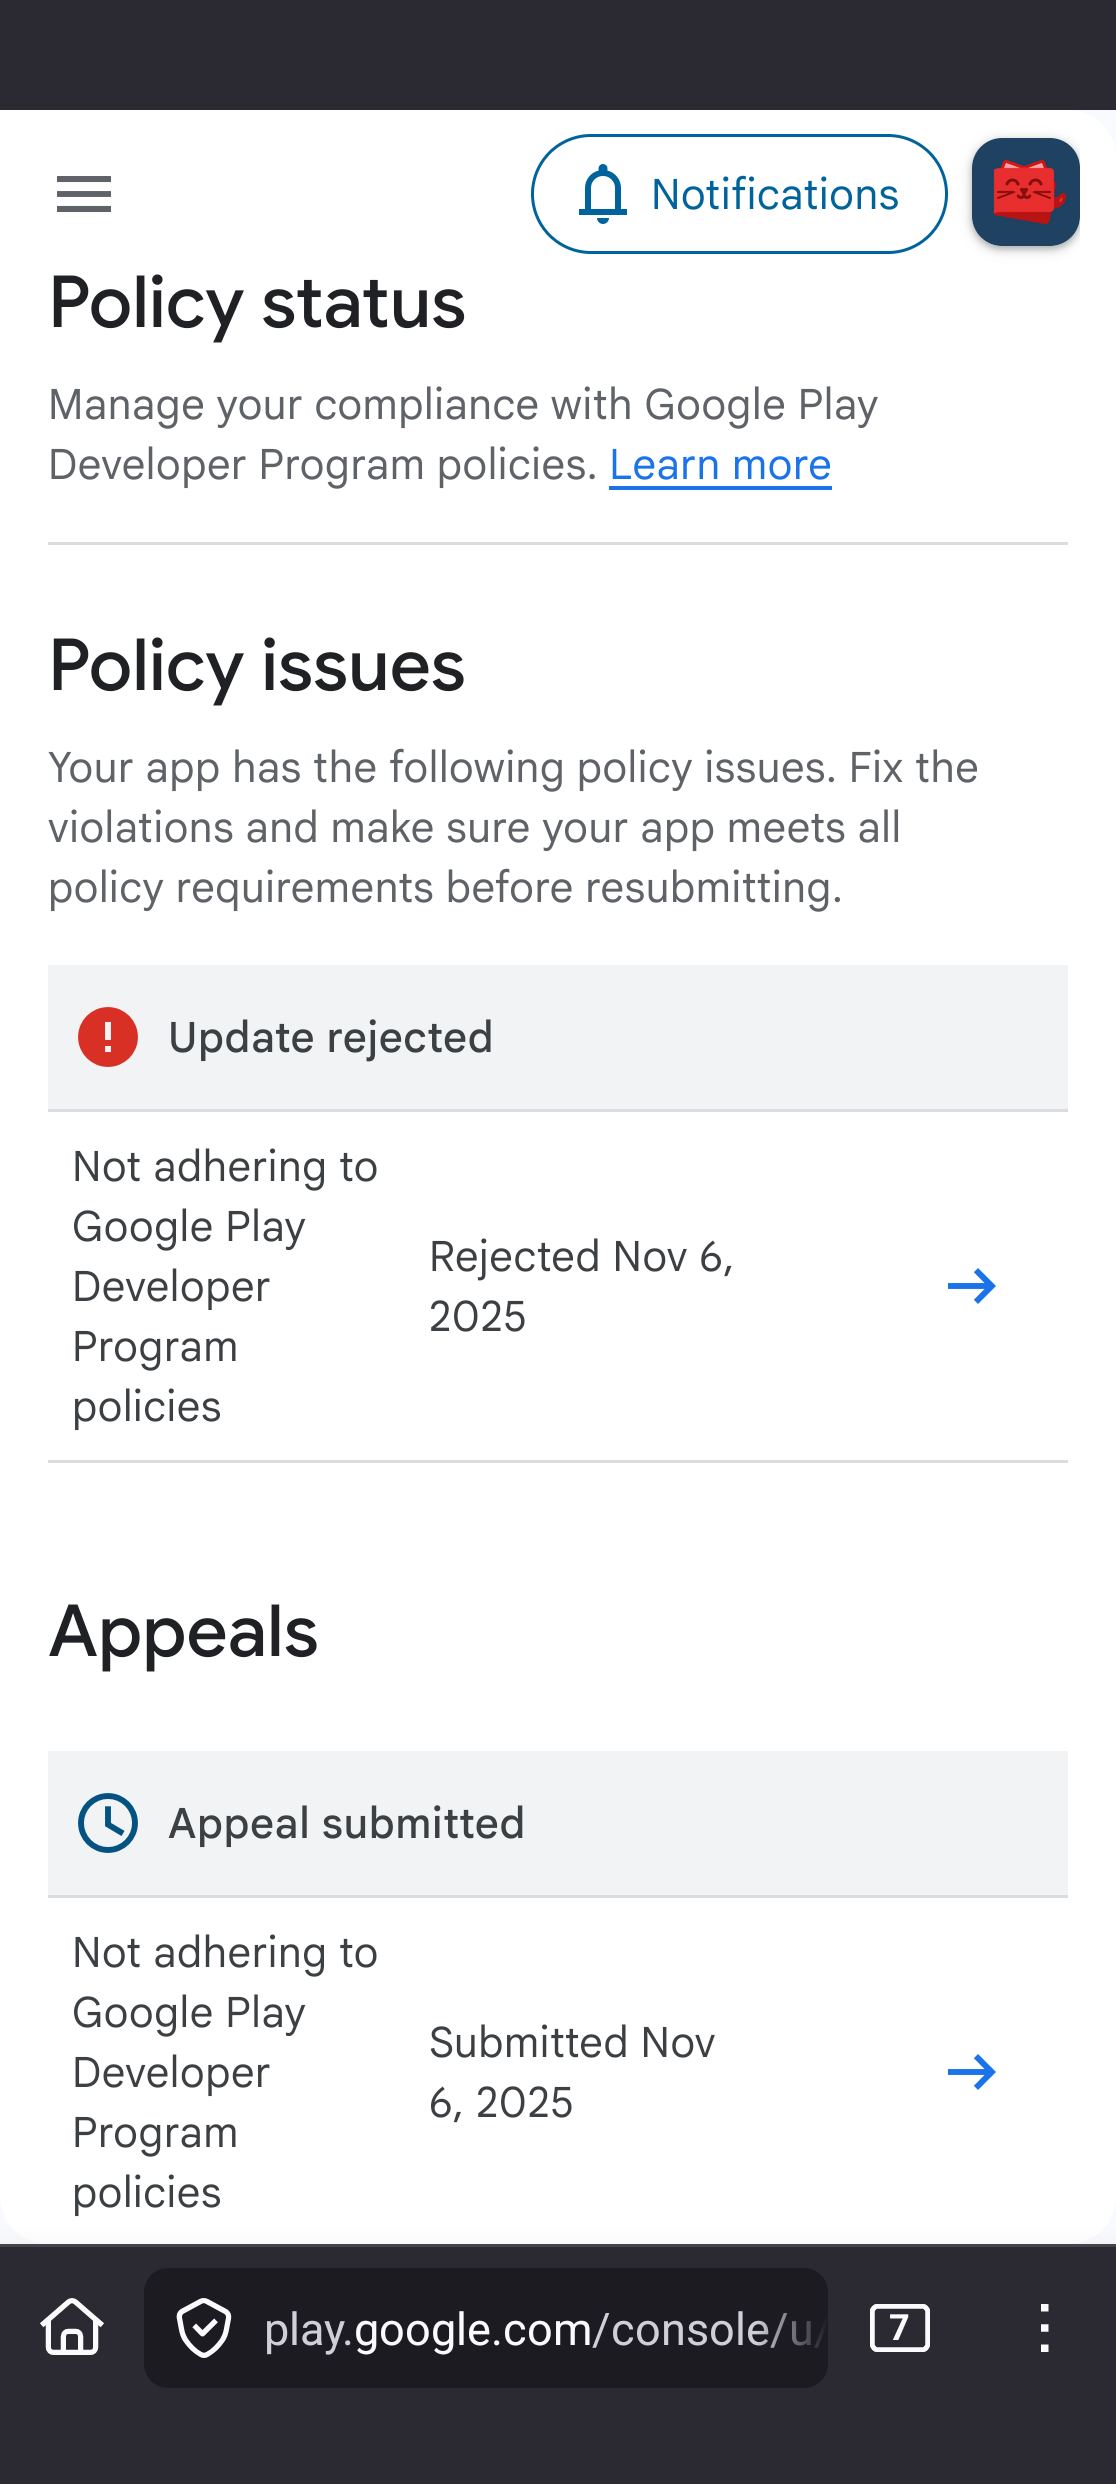This screenshot has height=2484, width=1116.
Task: Open rejected issue policy description text
Action: point(225,1286)
